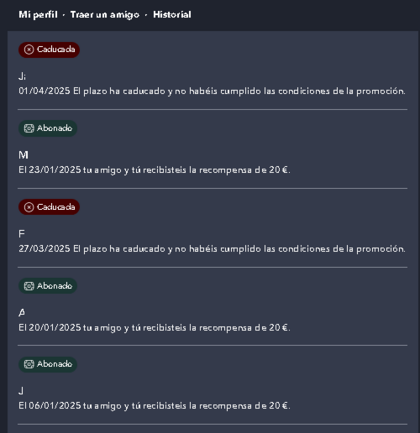Screen dimensions: 420x433
Task: Click the Abonado badge above 23/01/2025 entry
Action: [x=48, y=128]
